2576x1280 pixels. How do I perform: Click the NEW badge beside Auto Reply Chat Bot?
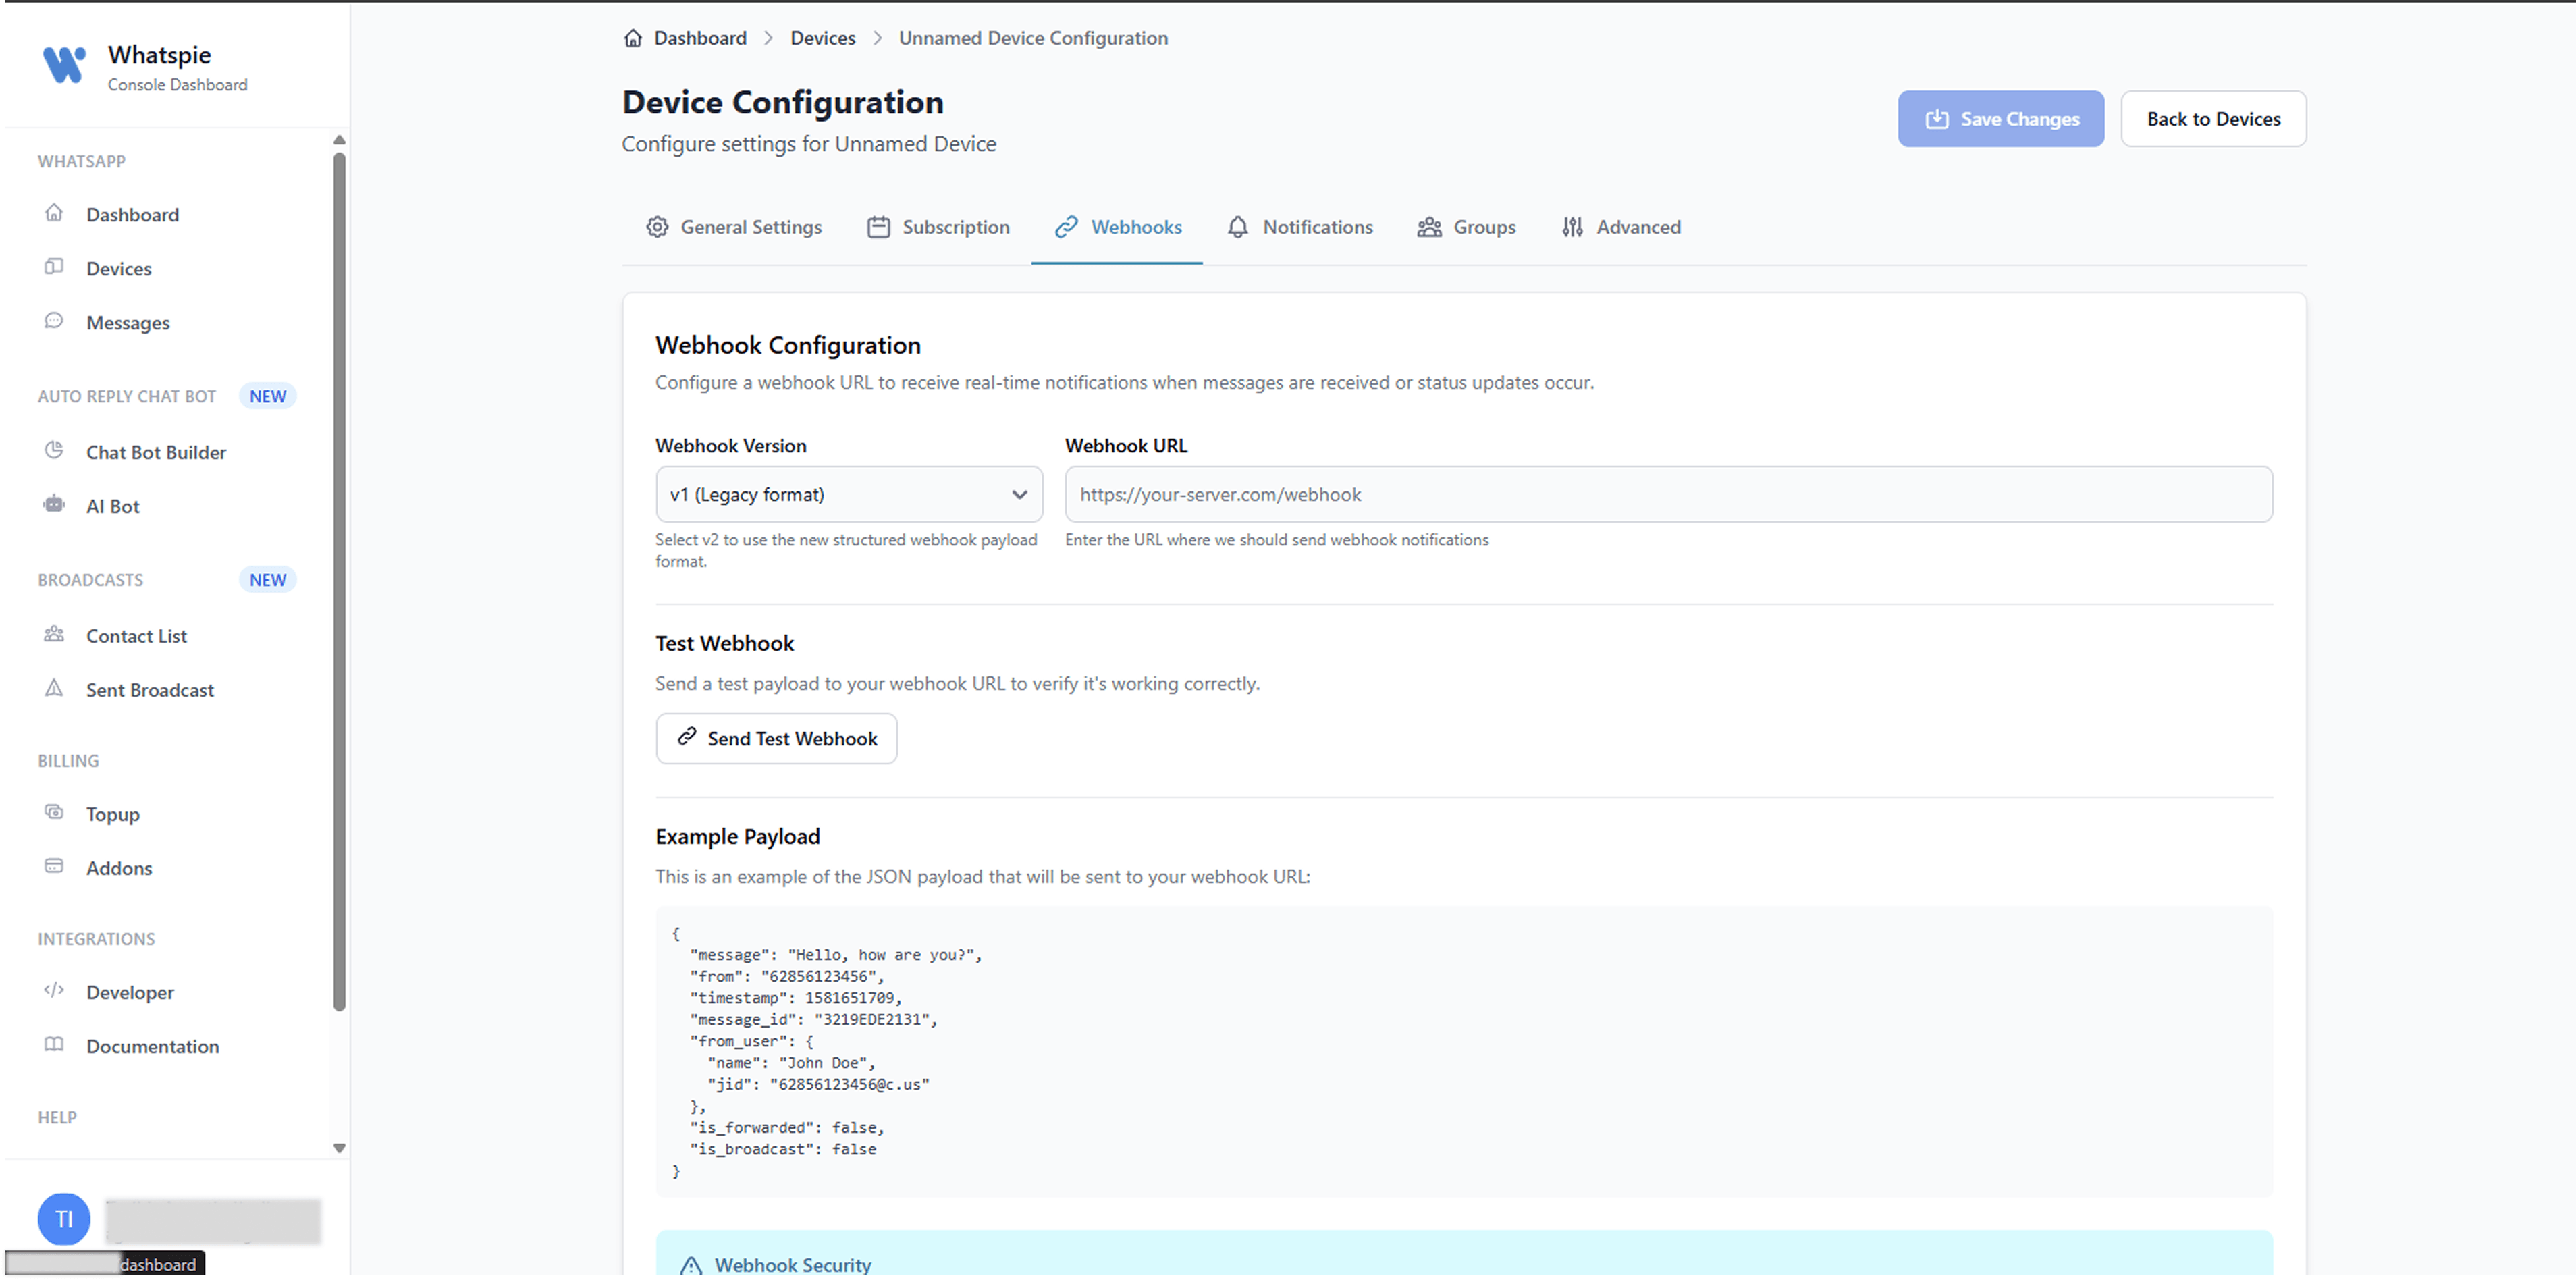[267, 396]
